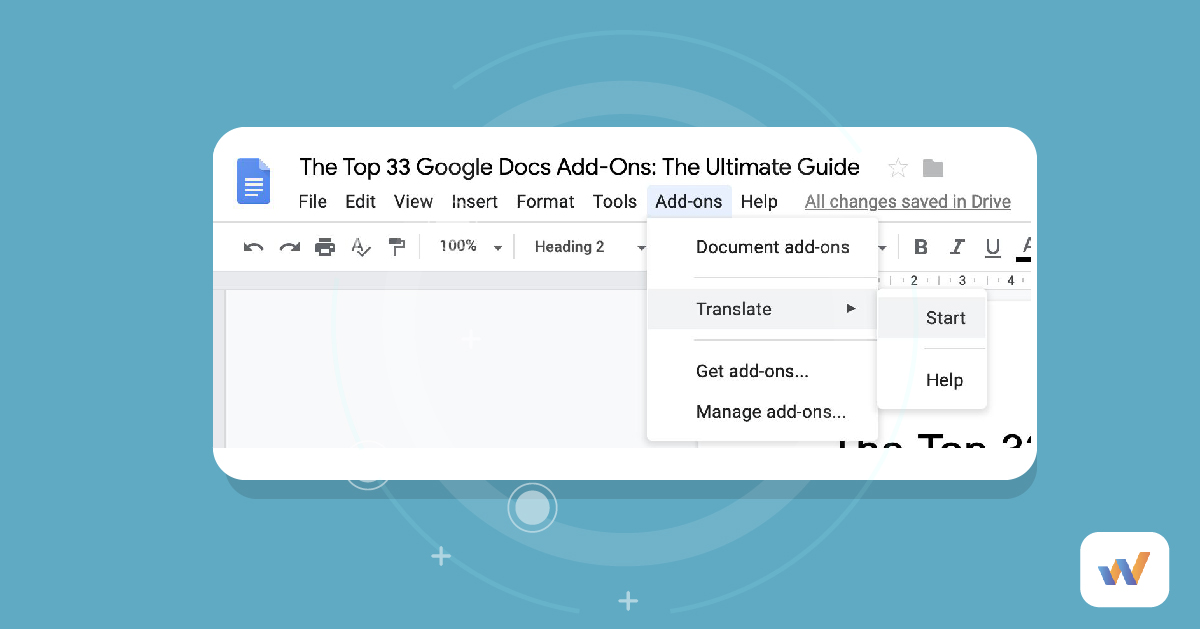
Task: Open the Move to folder icon
Action: tap(932, 167)
